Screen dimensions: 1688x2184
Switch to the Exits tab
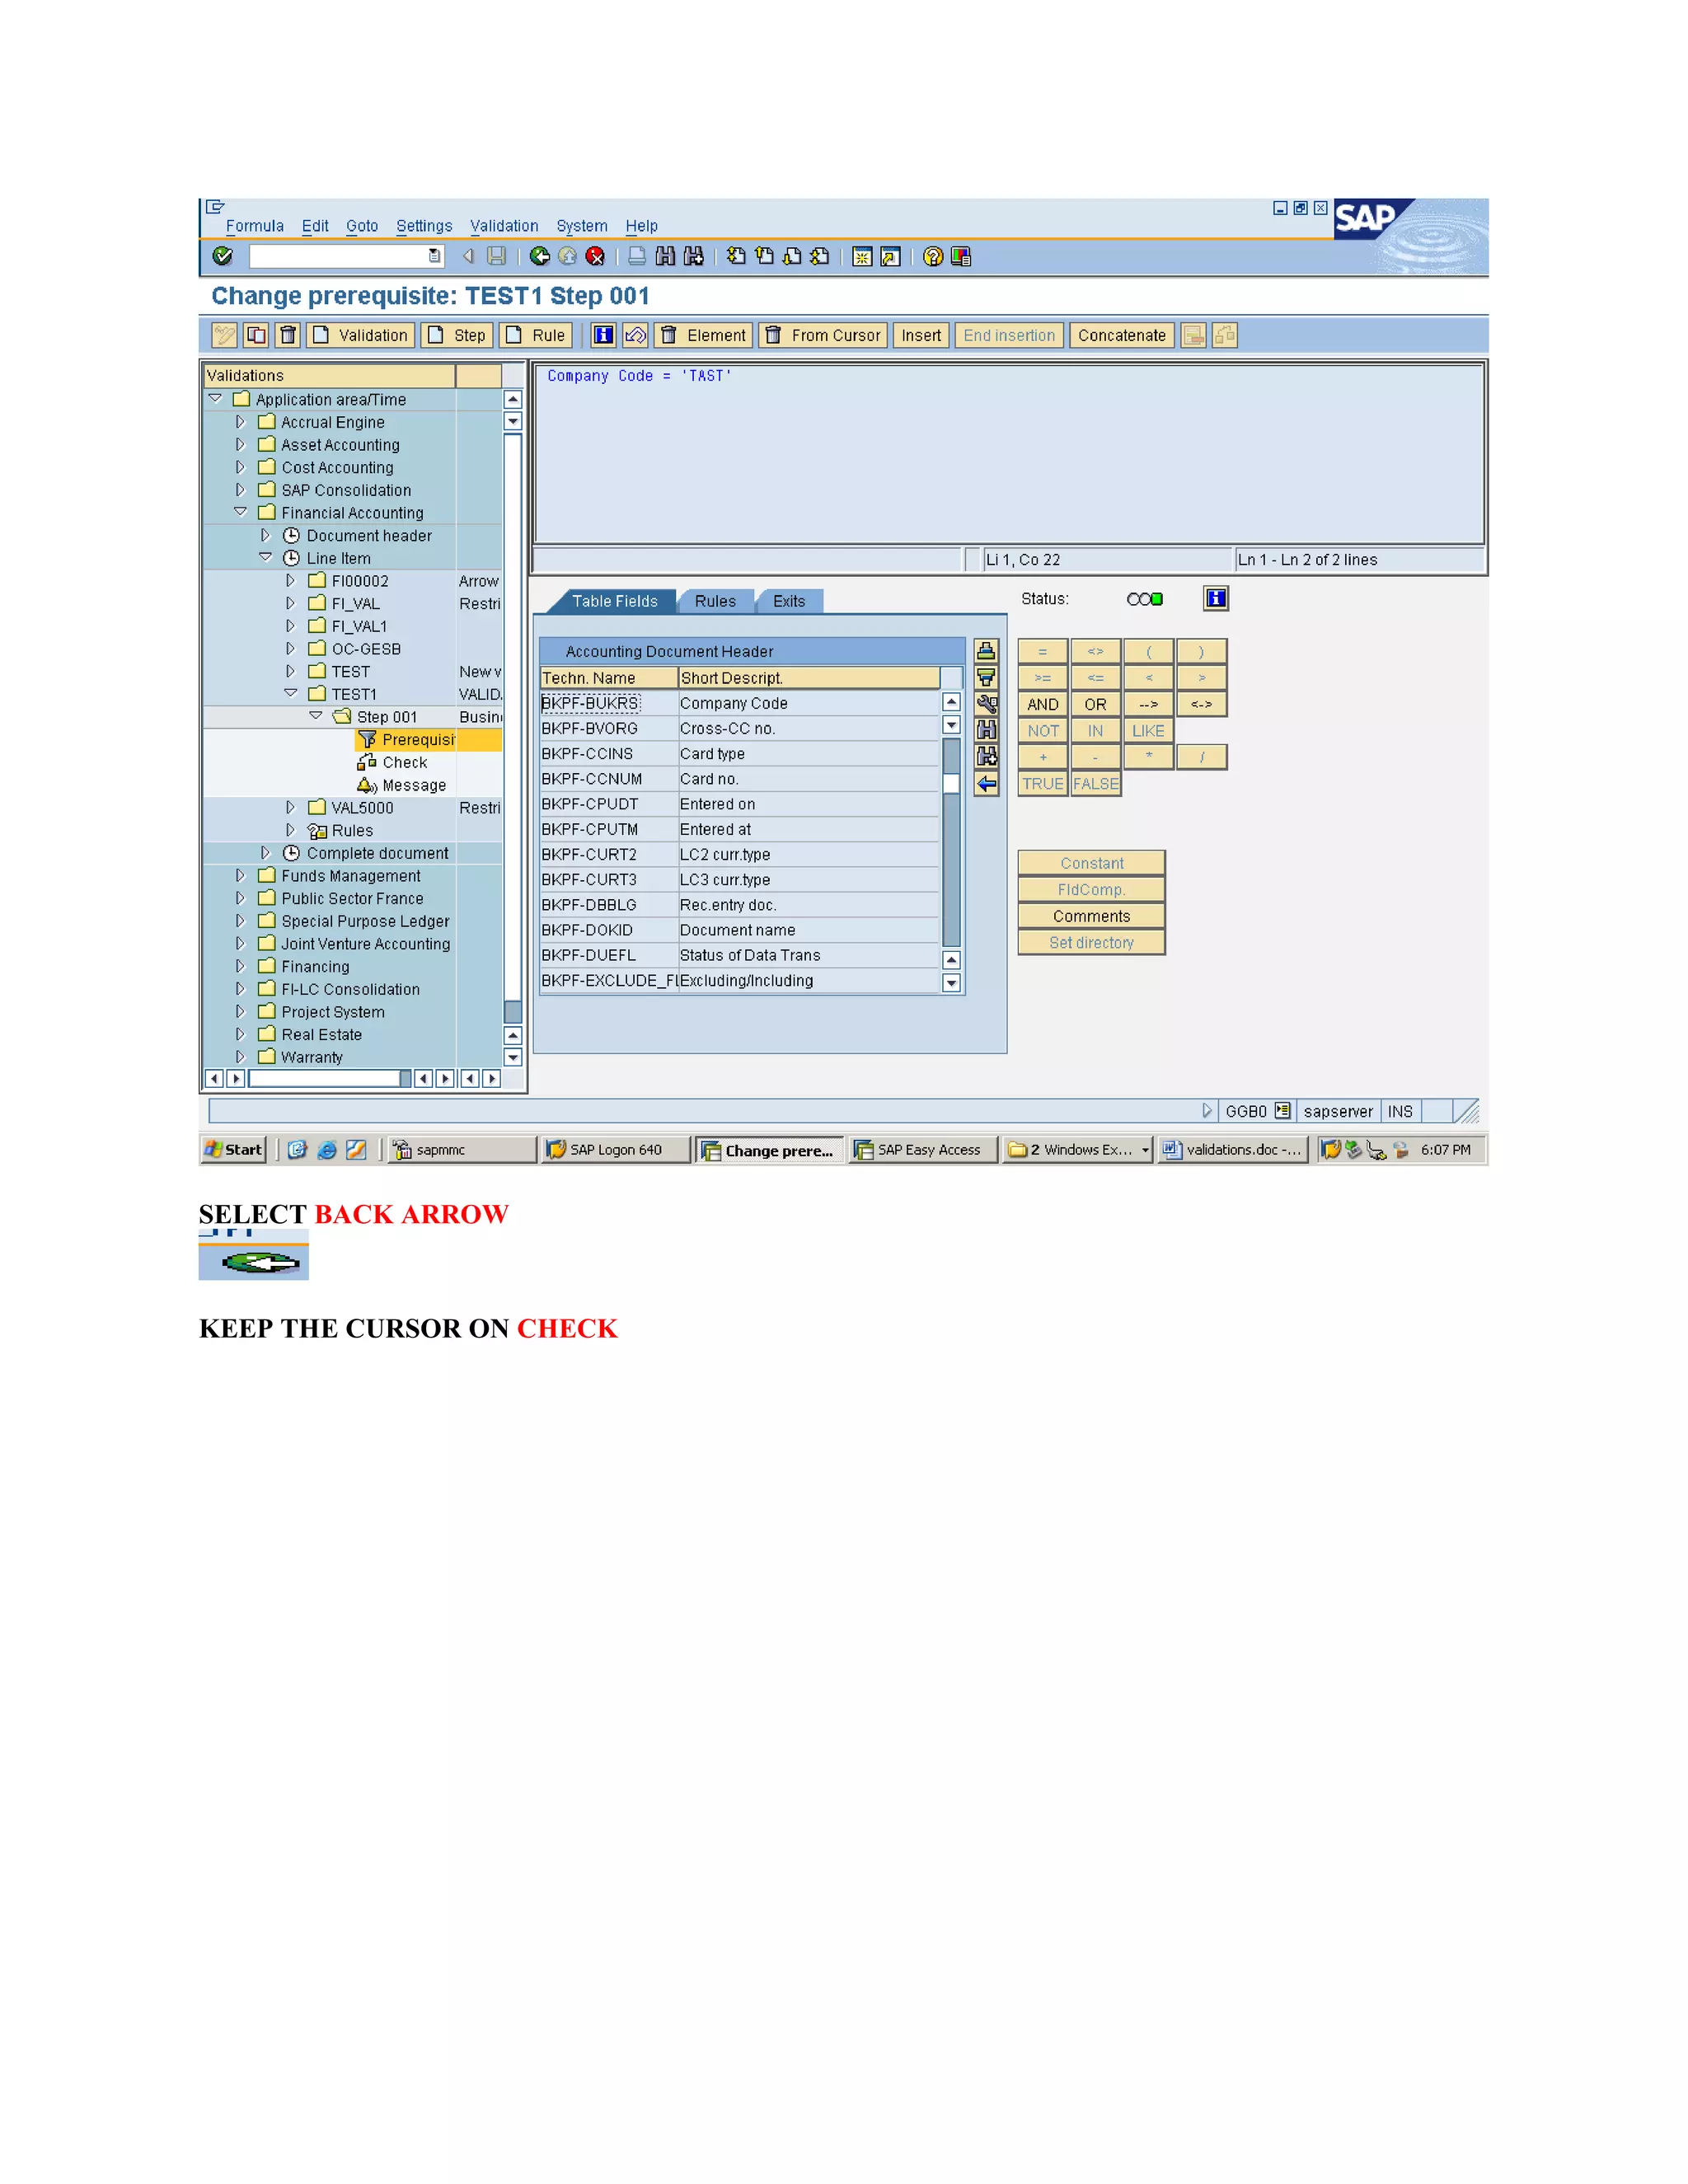click(789, 601)
